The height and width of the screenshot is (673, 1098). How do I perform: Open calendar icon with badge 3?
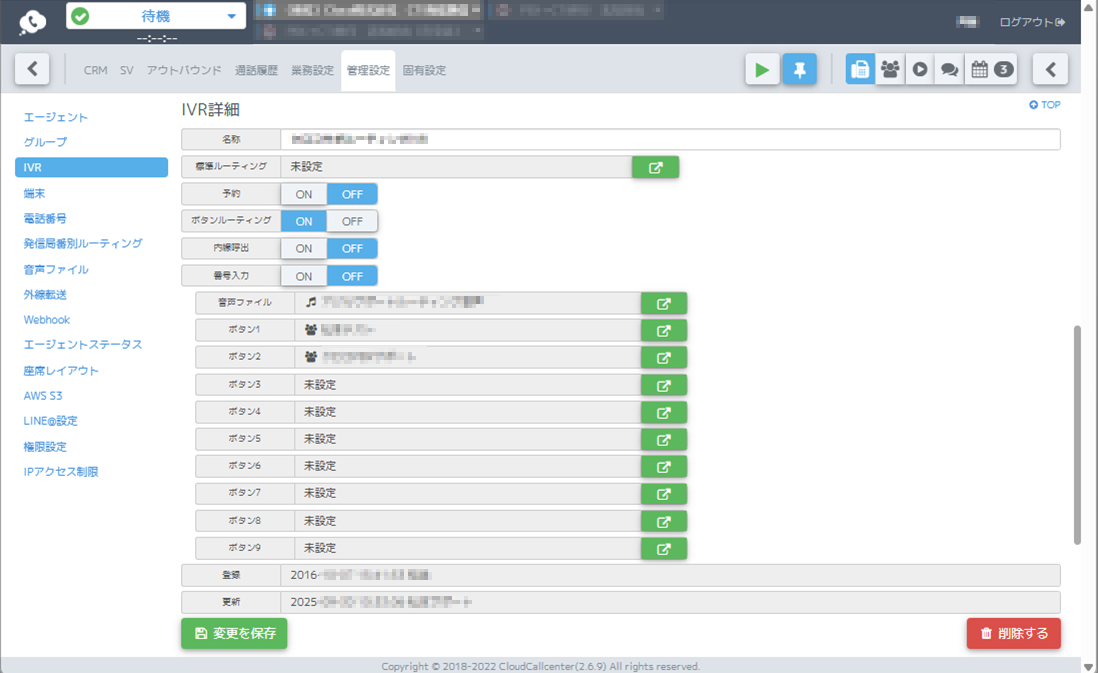coord(991,70)
